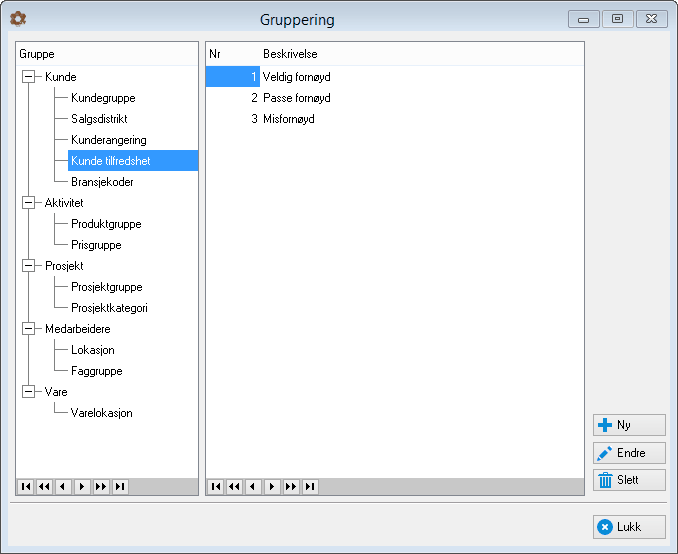The image size is (678, 554).
Task: Click the Aktivitet root node label
Action: [x=64, y=203]
